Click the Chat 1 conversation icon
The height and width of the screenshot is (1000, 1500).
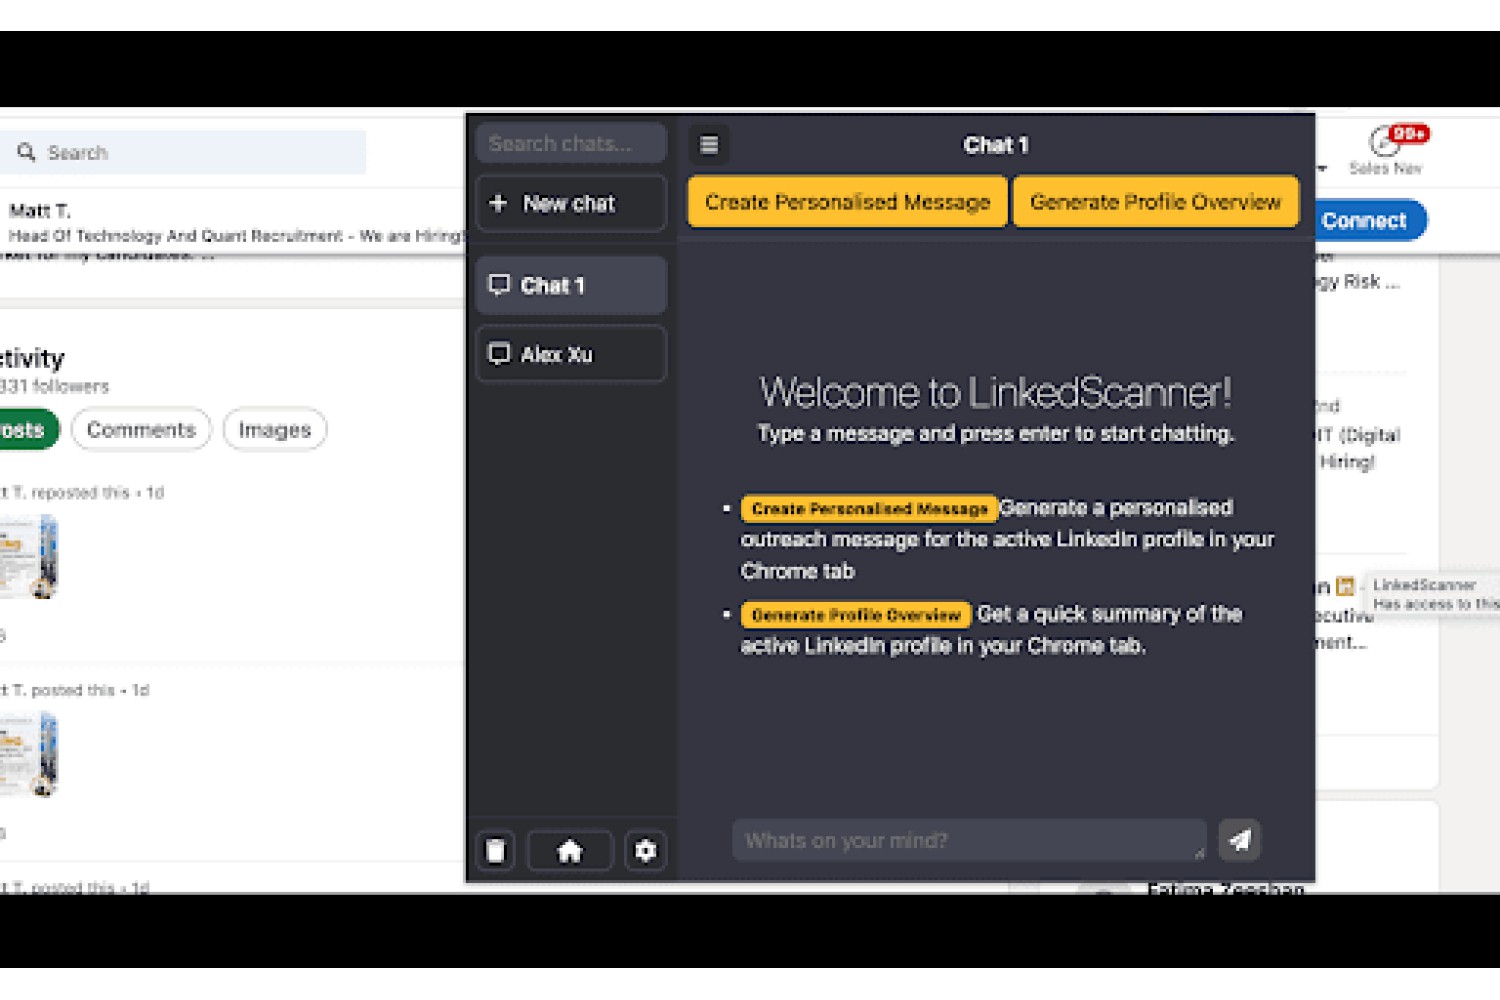point(499,285)
